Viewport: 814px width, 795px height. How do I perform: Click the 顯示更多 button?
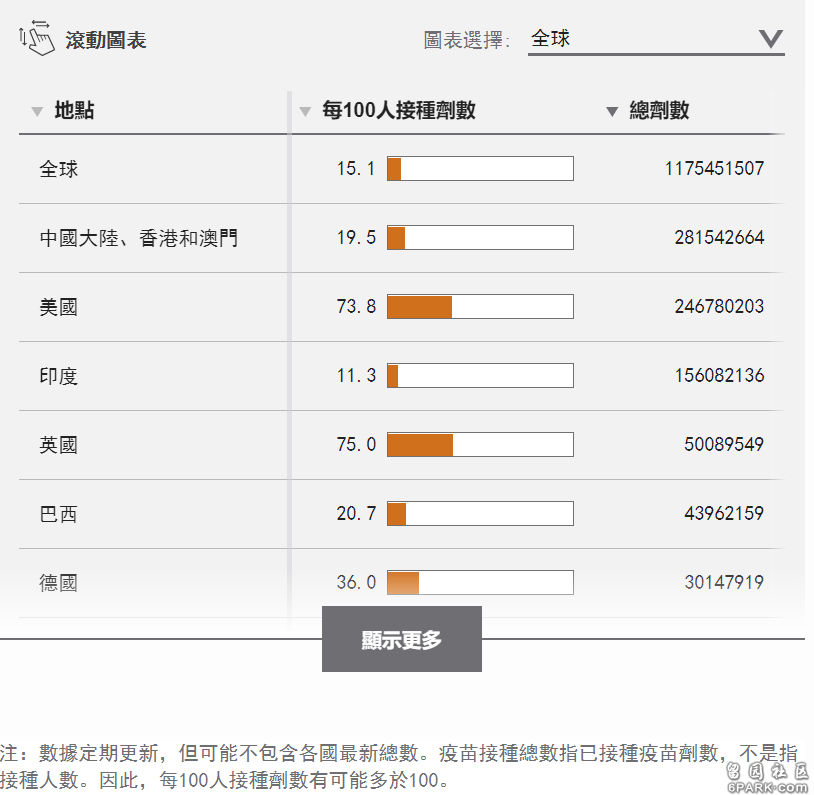(x=401, y=639)
